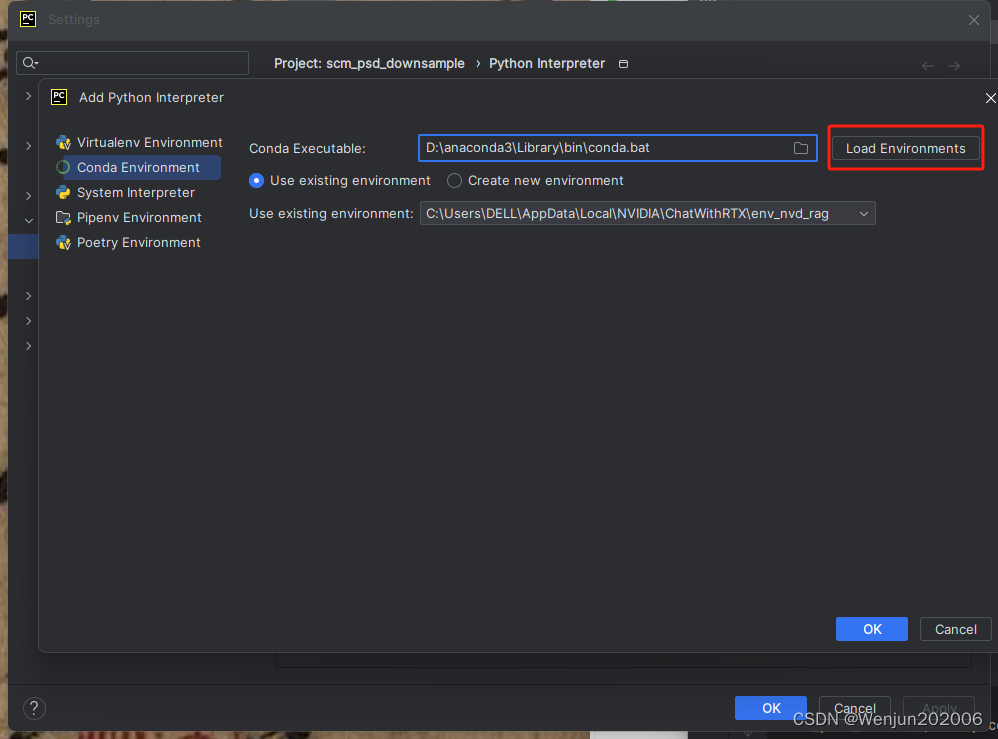This screenshot has height=739, width=998.
Task: Click the Project: scm_psd_downsample breadcrumb
Action: tap(369, 63)
